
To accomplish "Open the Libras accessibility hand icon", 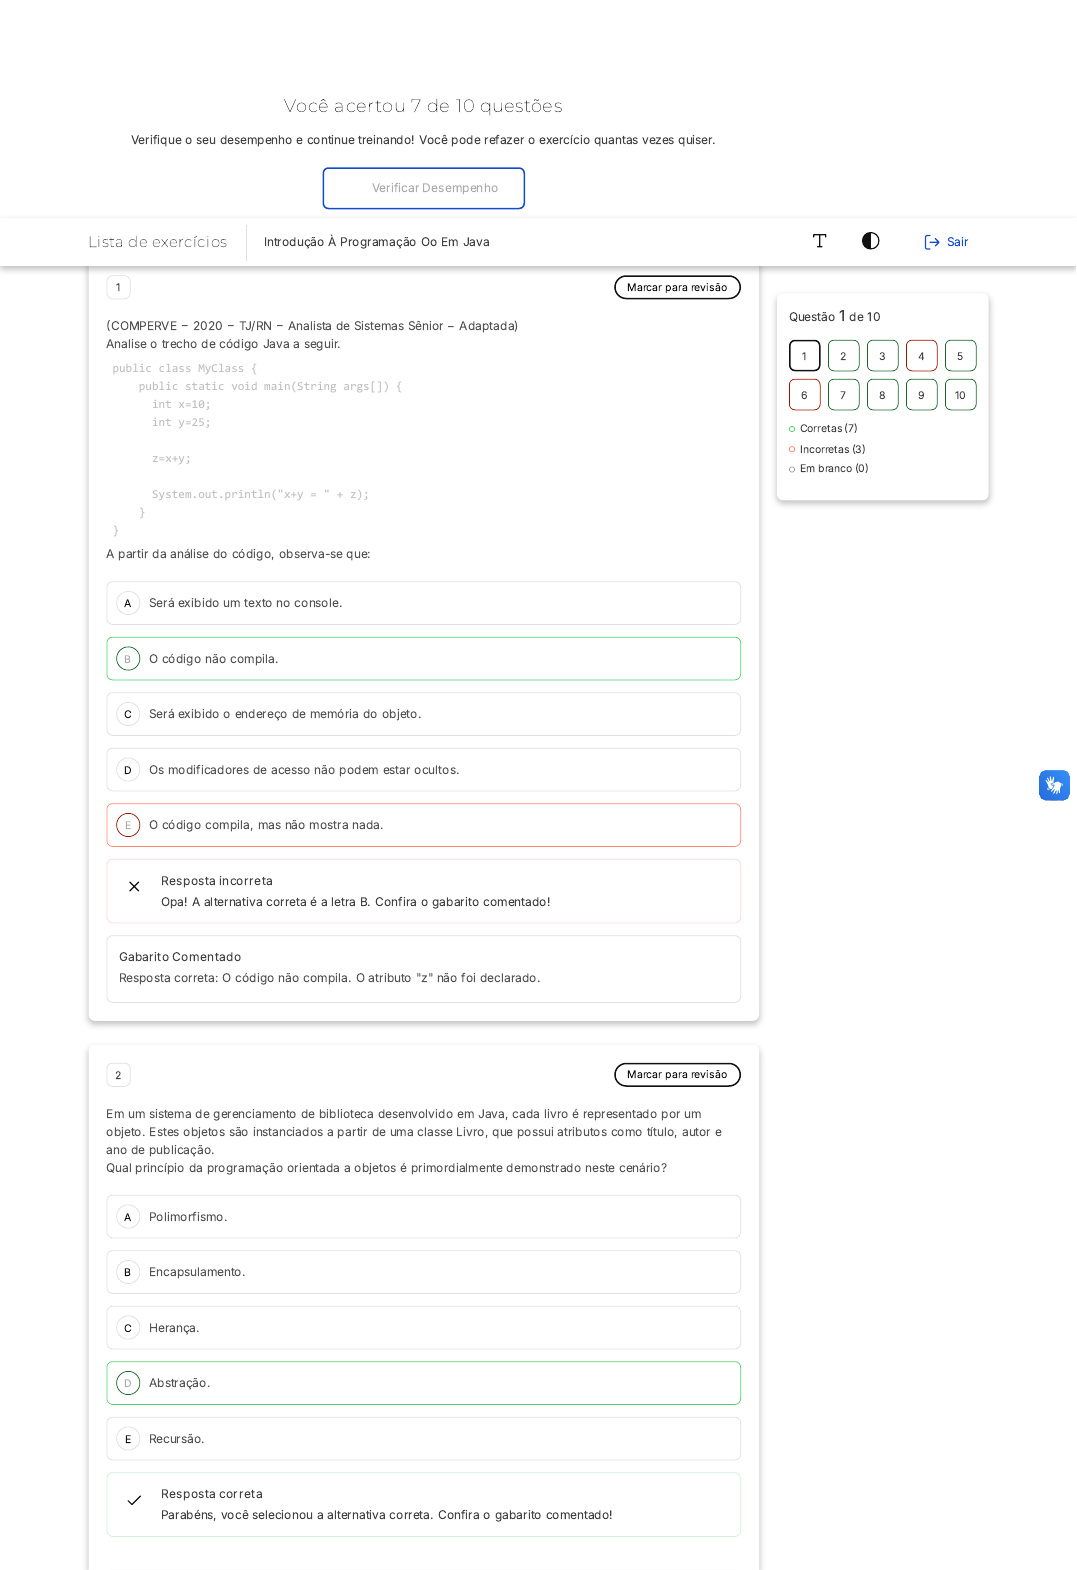I will [1054, 785].
